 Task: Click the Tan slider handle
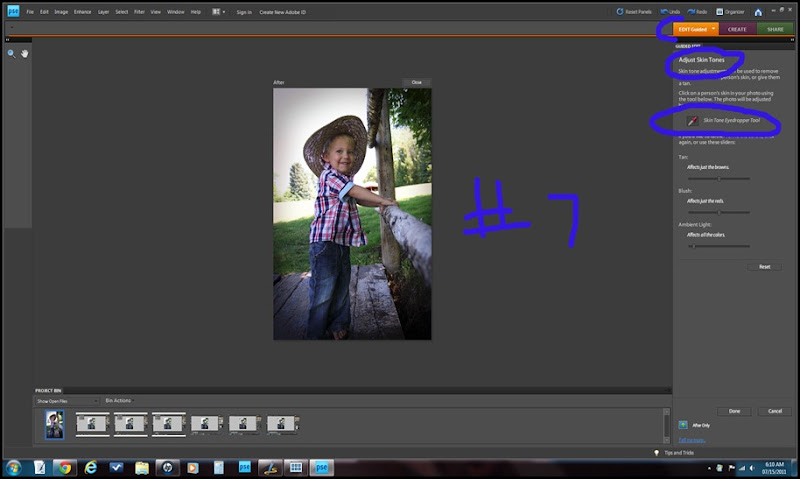click(x=719, y=178)
